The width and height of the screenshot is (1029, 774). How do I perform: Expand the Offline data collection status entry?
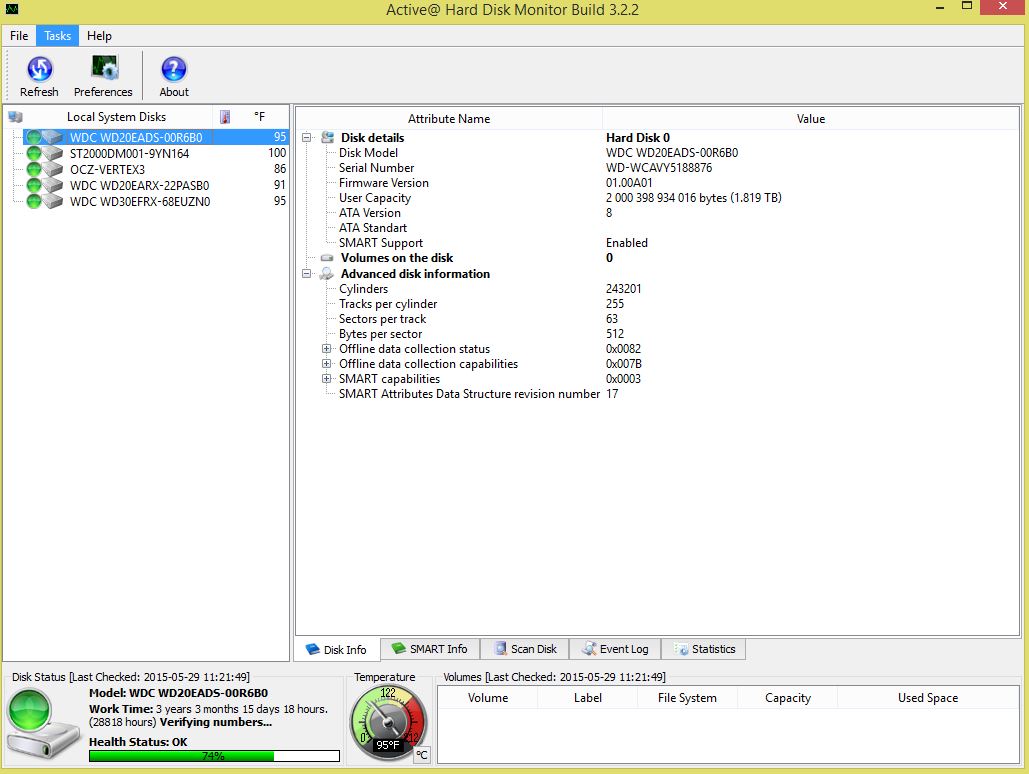point(328,349)
